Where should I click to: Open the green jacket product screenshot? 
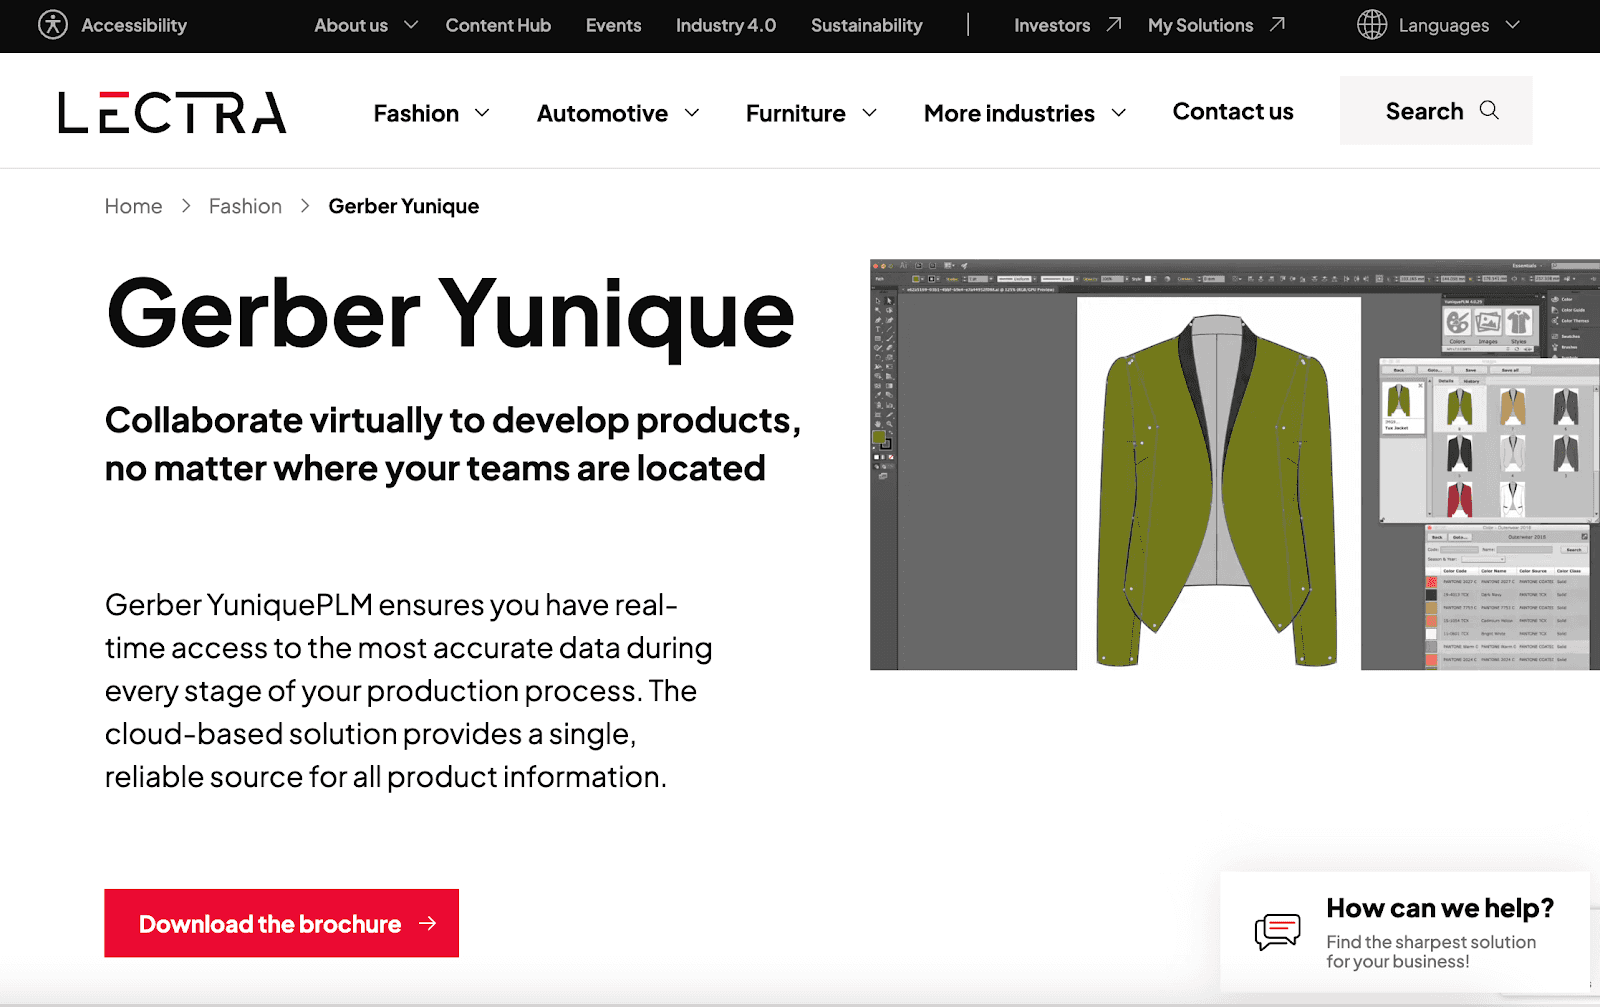(1235, 465)
